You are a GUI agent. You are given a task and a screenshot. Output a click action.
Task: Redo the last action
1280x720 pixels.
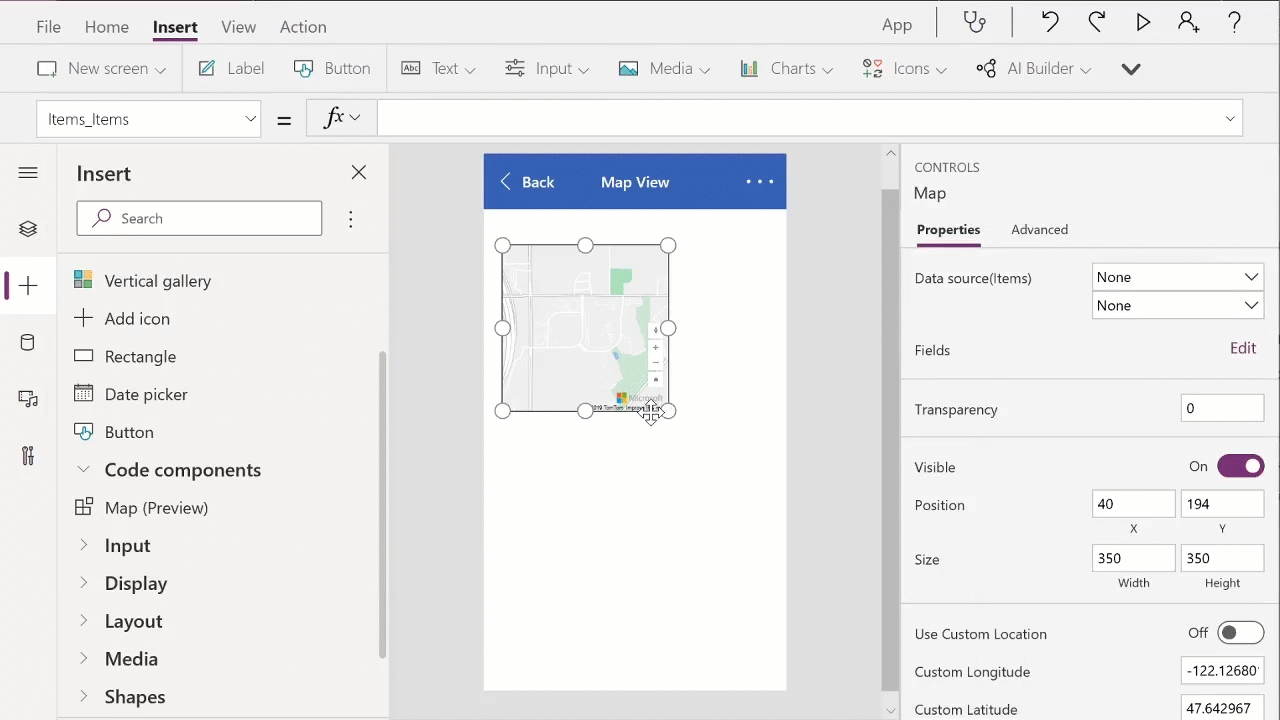pyautogui.click(x=1096, y=22)
